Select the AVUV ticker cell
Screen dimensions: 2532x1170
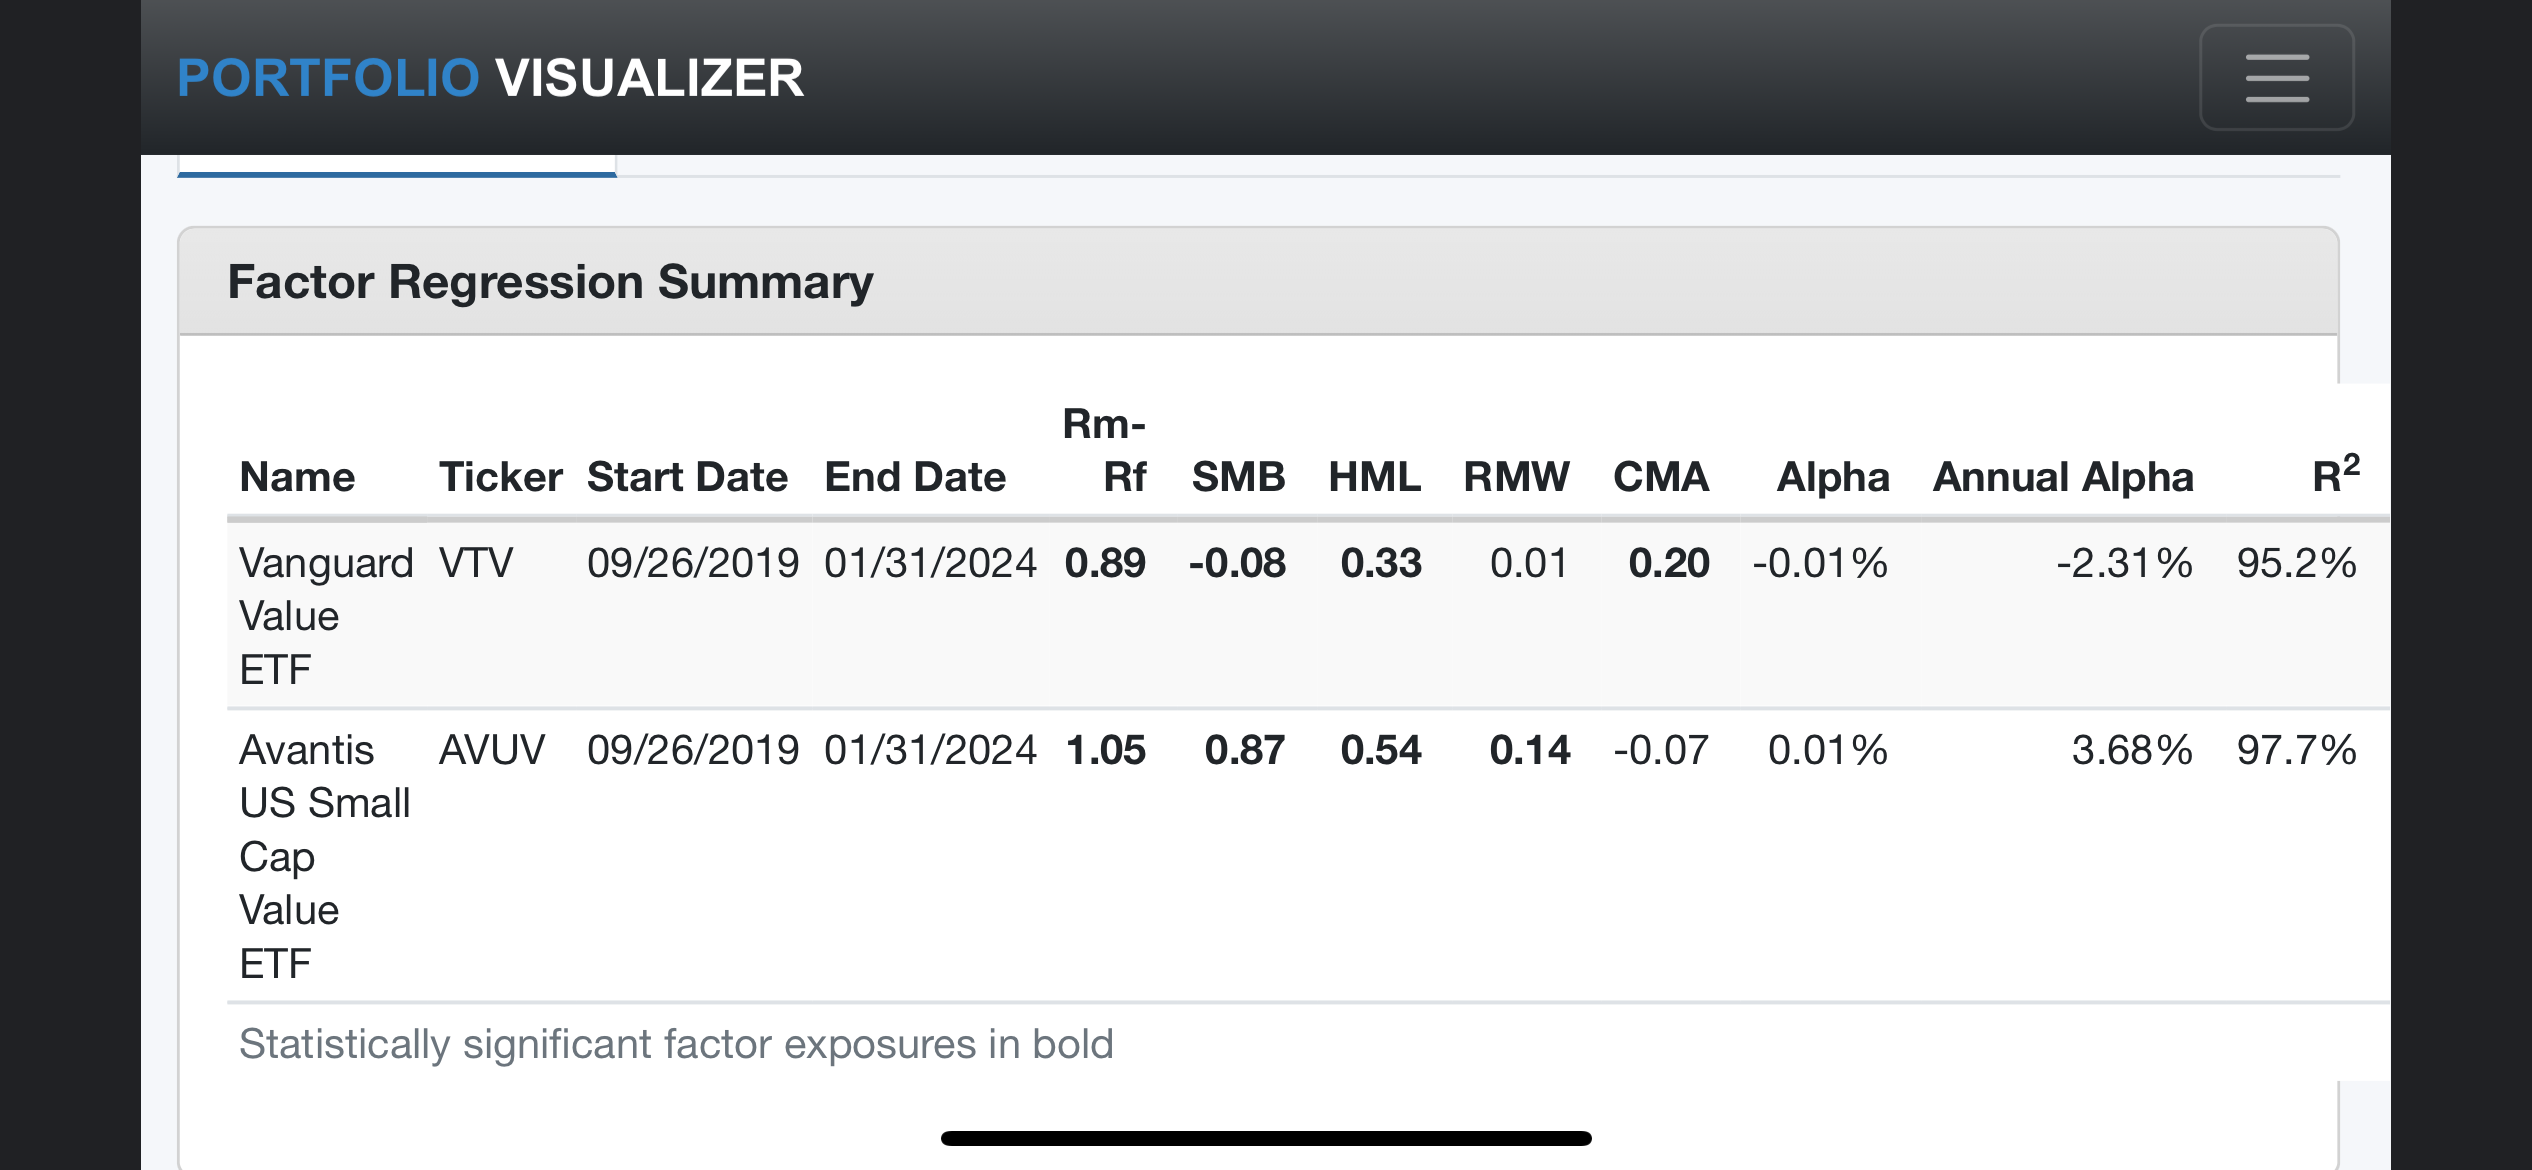pos(492,750)
